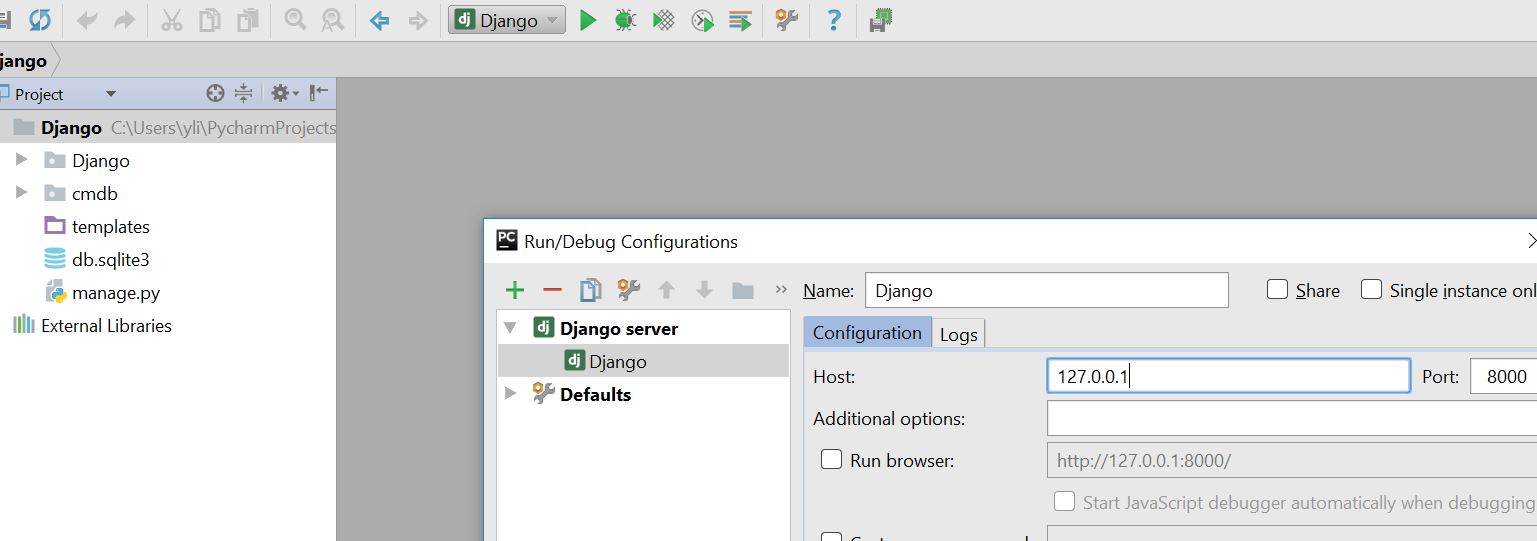Viewport: 1537px width, 541px height.
Task: Switch to the Logs tab
Action: 958,334
